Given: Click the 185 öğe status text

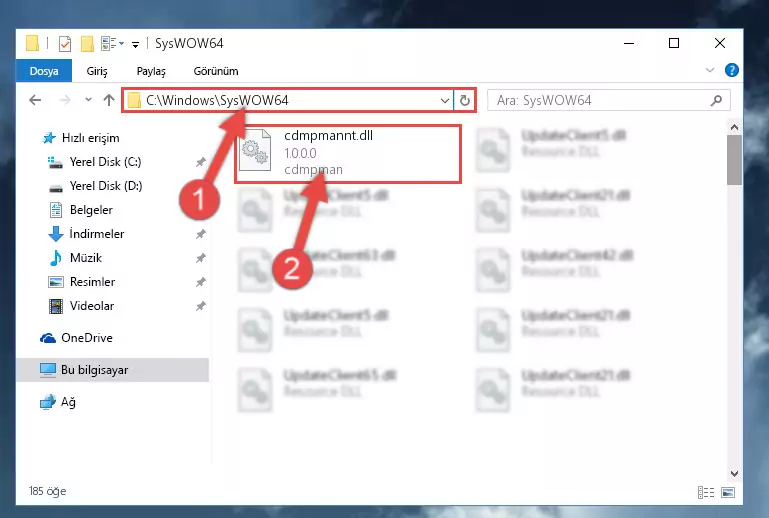Looking at the screenshot, I should click(47, 491).
